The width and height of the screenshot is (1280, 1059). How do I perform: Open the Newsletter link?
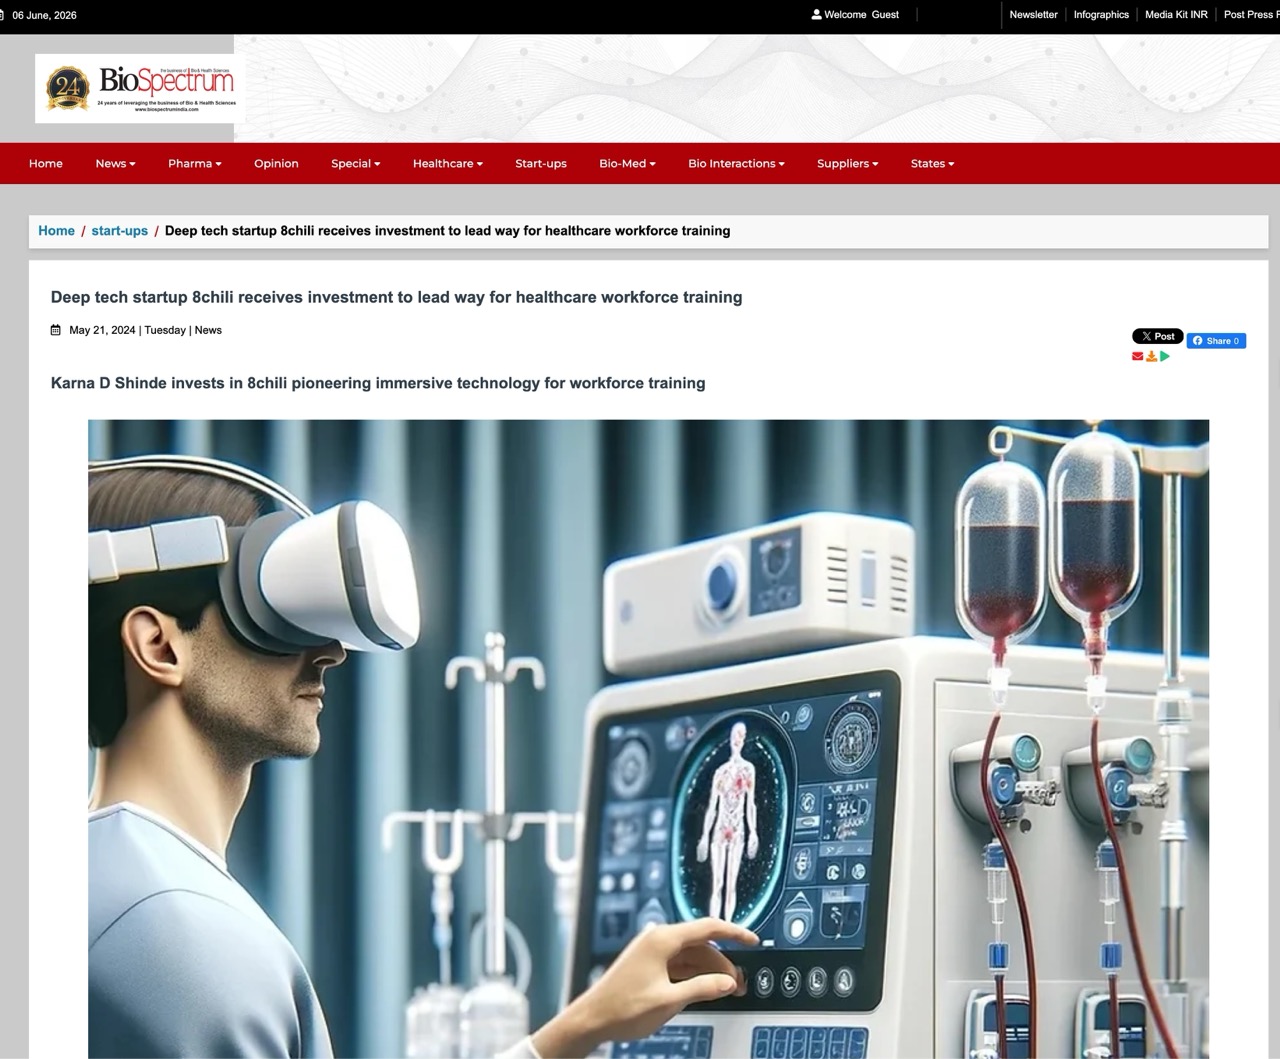[x=1033, y=15]
